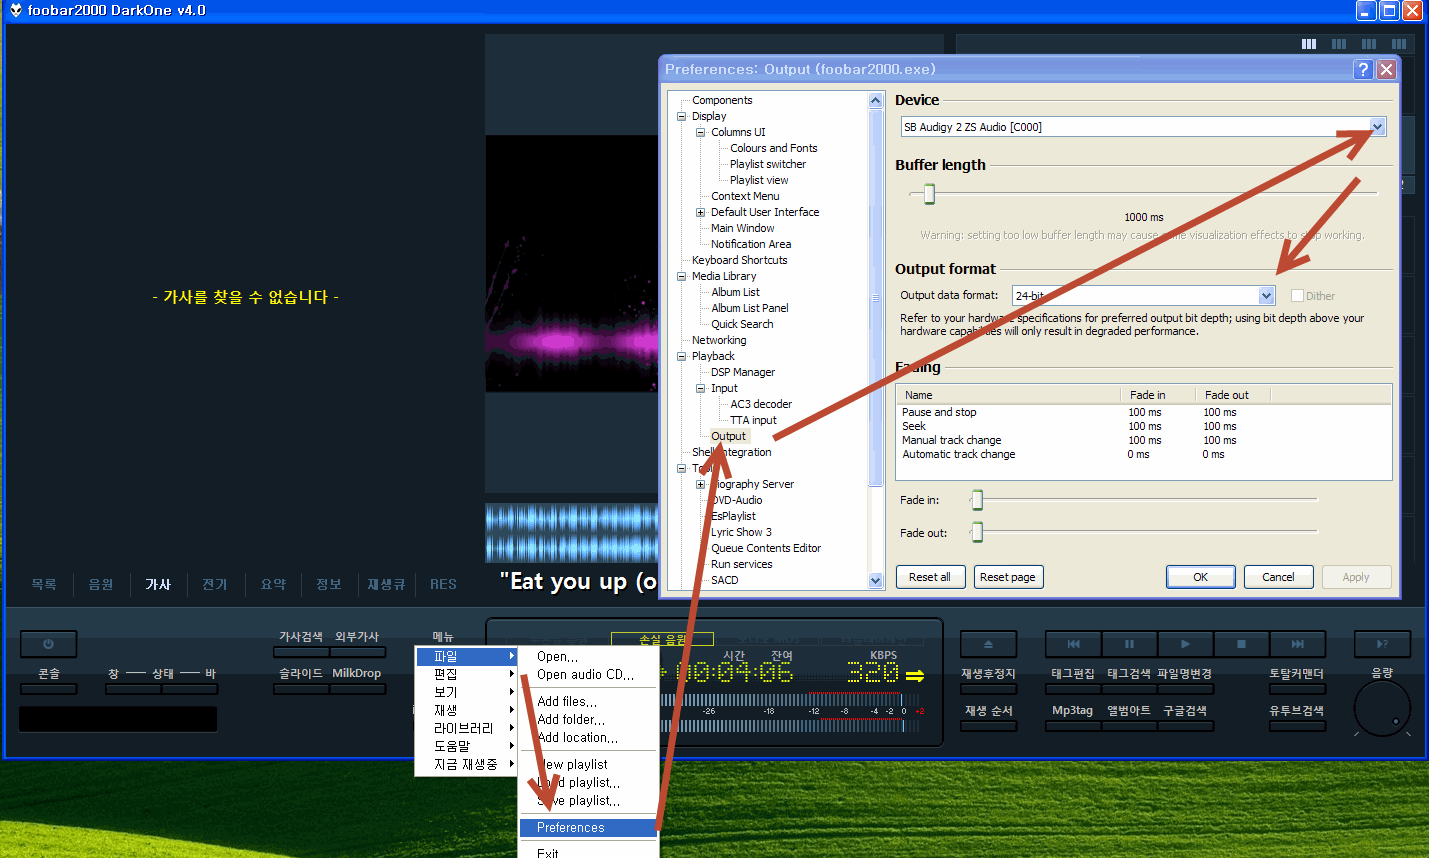The width and height of the screenshot is (1429, 858).
Task: Click the random play button above 음량
Action: point(1382,644)
